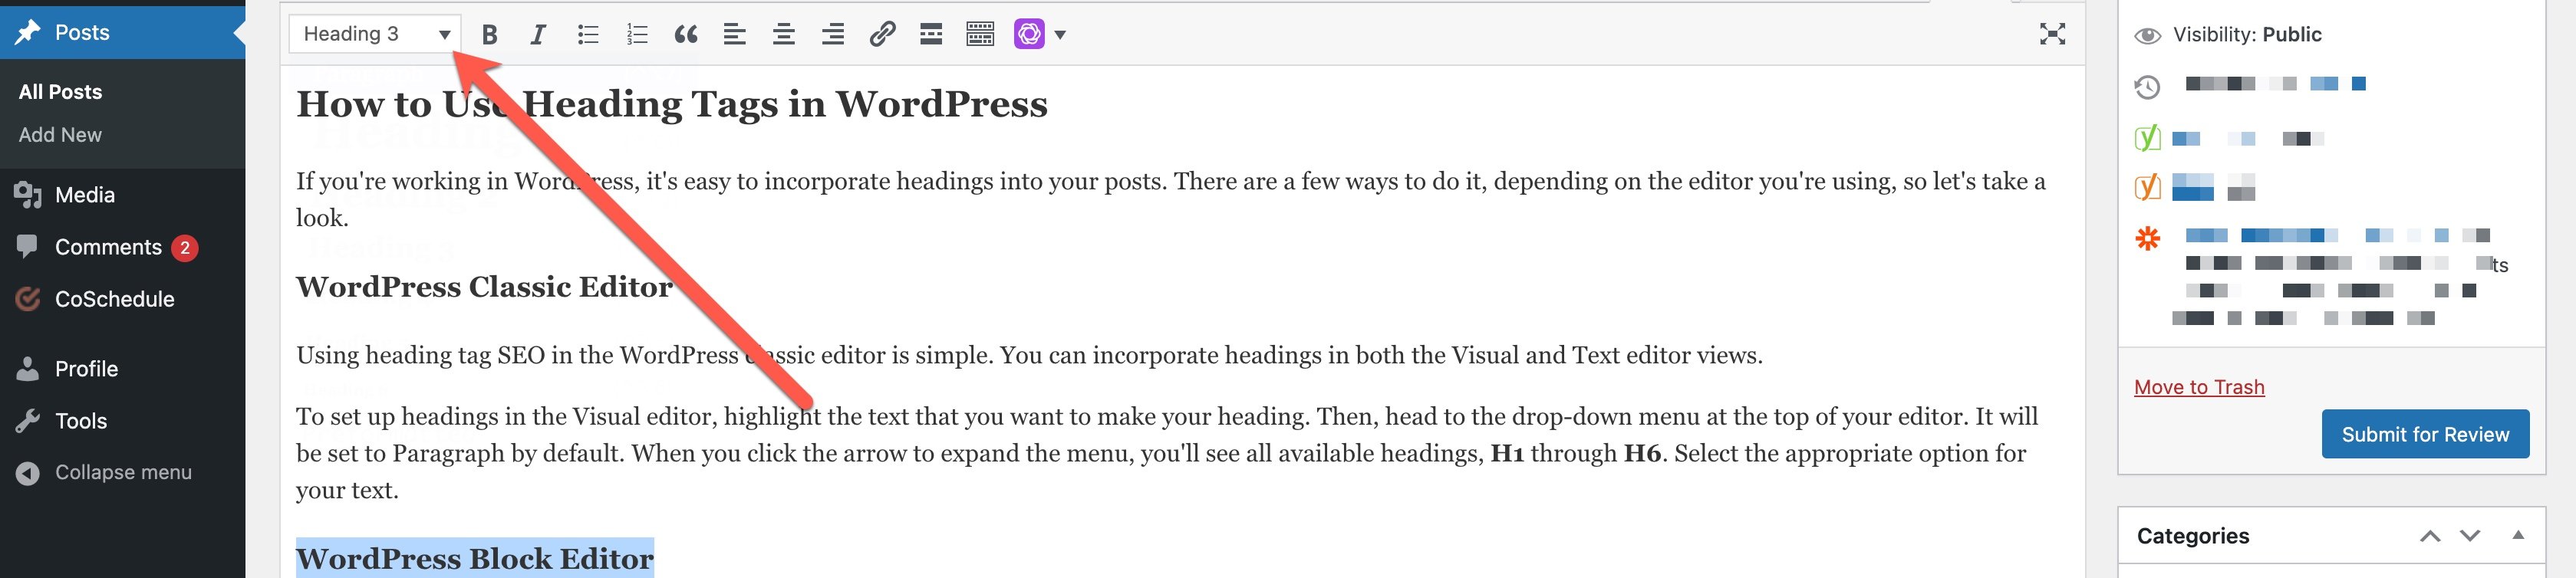Align text to the right
Image resolution: width=2576 pixels, height=578 pixels.
tap(833, 35)
